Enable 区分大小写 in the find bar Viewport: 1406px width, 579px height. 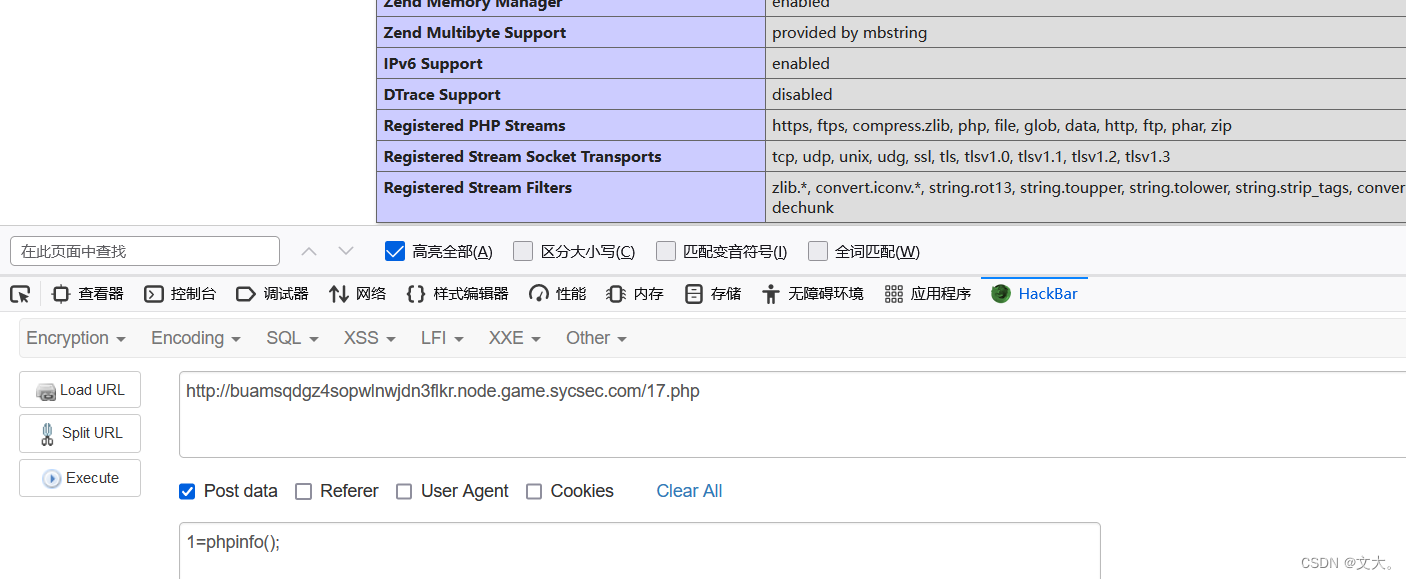tap(523, 251)
